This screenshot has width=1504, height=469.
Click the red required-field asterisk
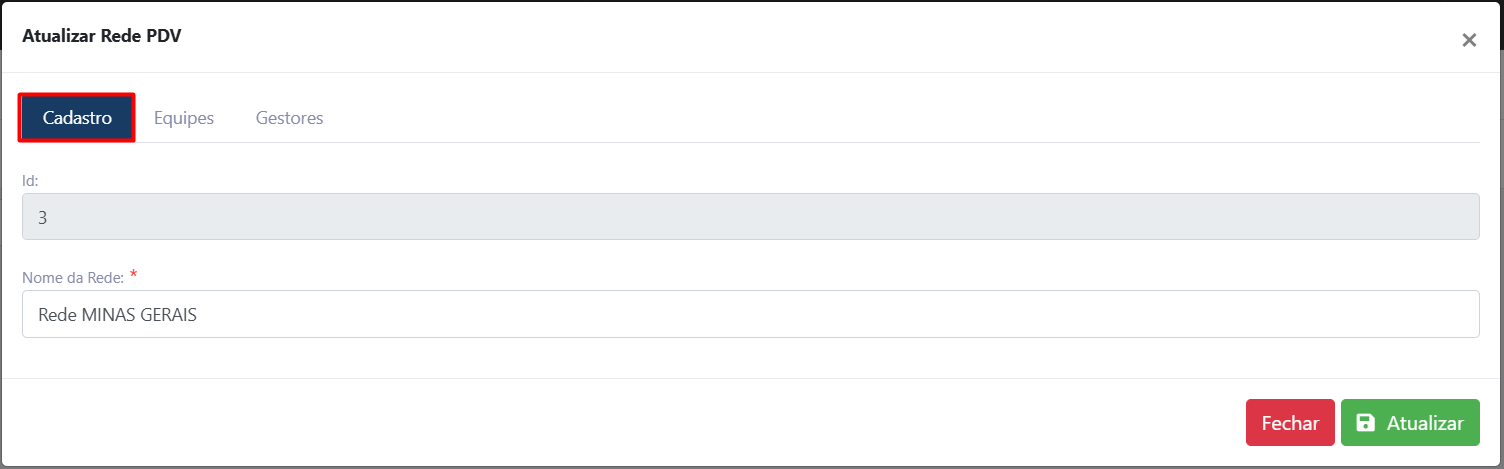(133, 275)
